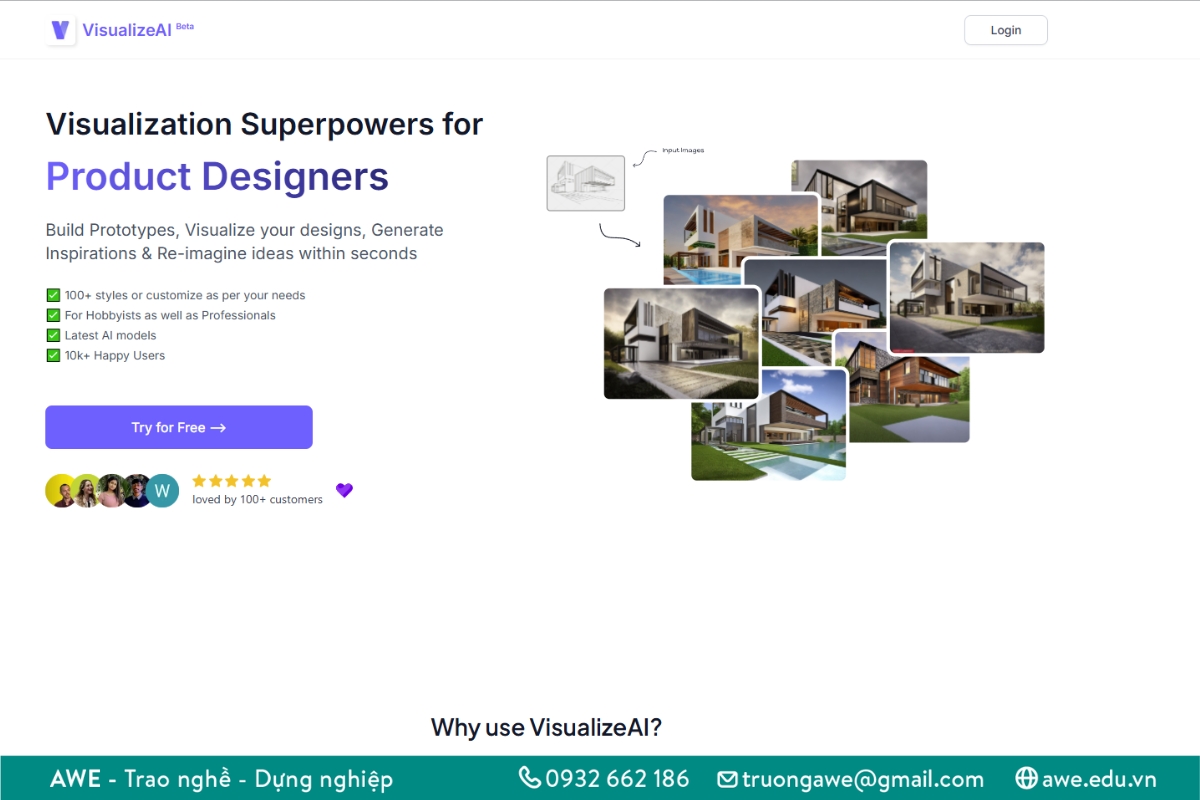Click the teal 'W' avatar circle
The width and height of the screenshot is (1200, 800).
(x=162, y=490)
